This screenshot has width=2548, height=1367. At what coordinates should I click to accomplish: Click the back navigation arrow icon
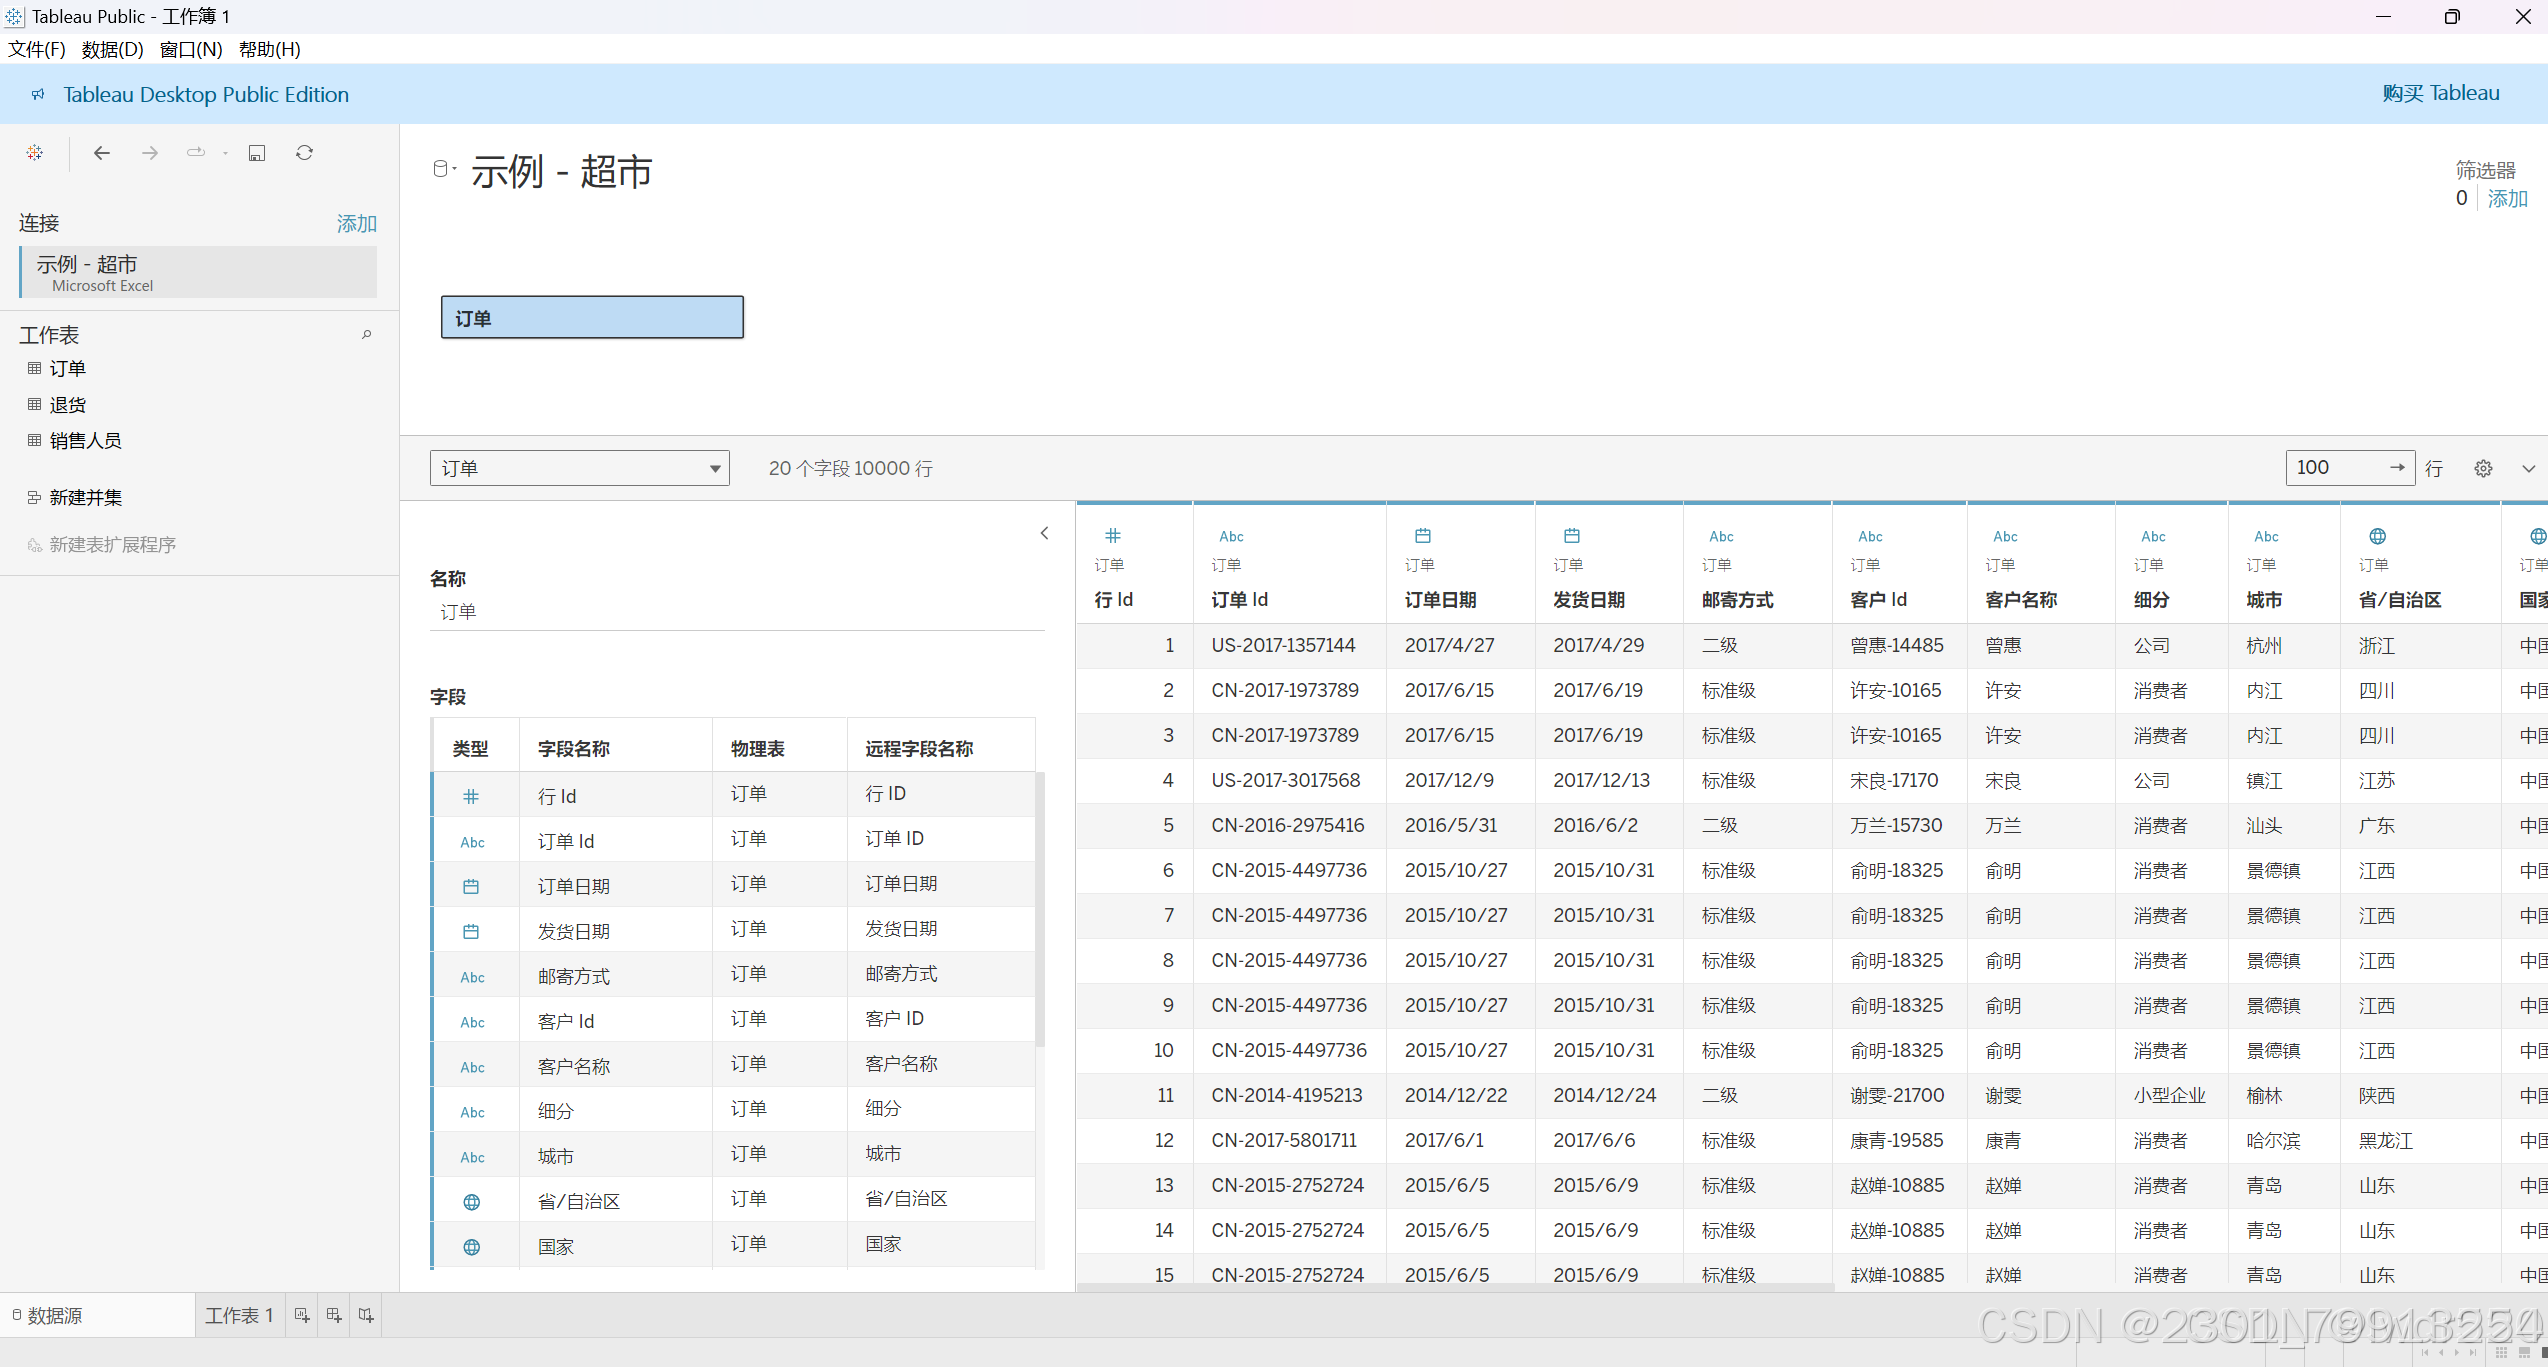101,152
